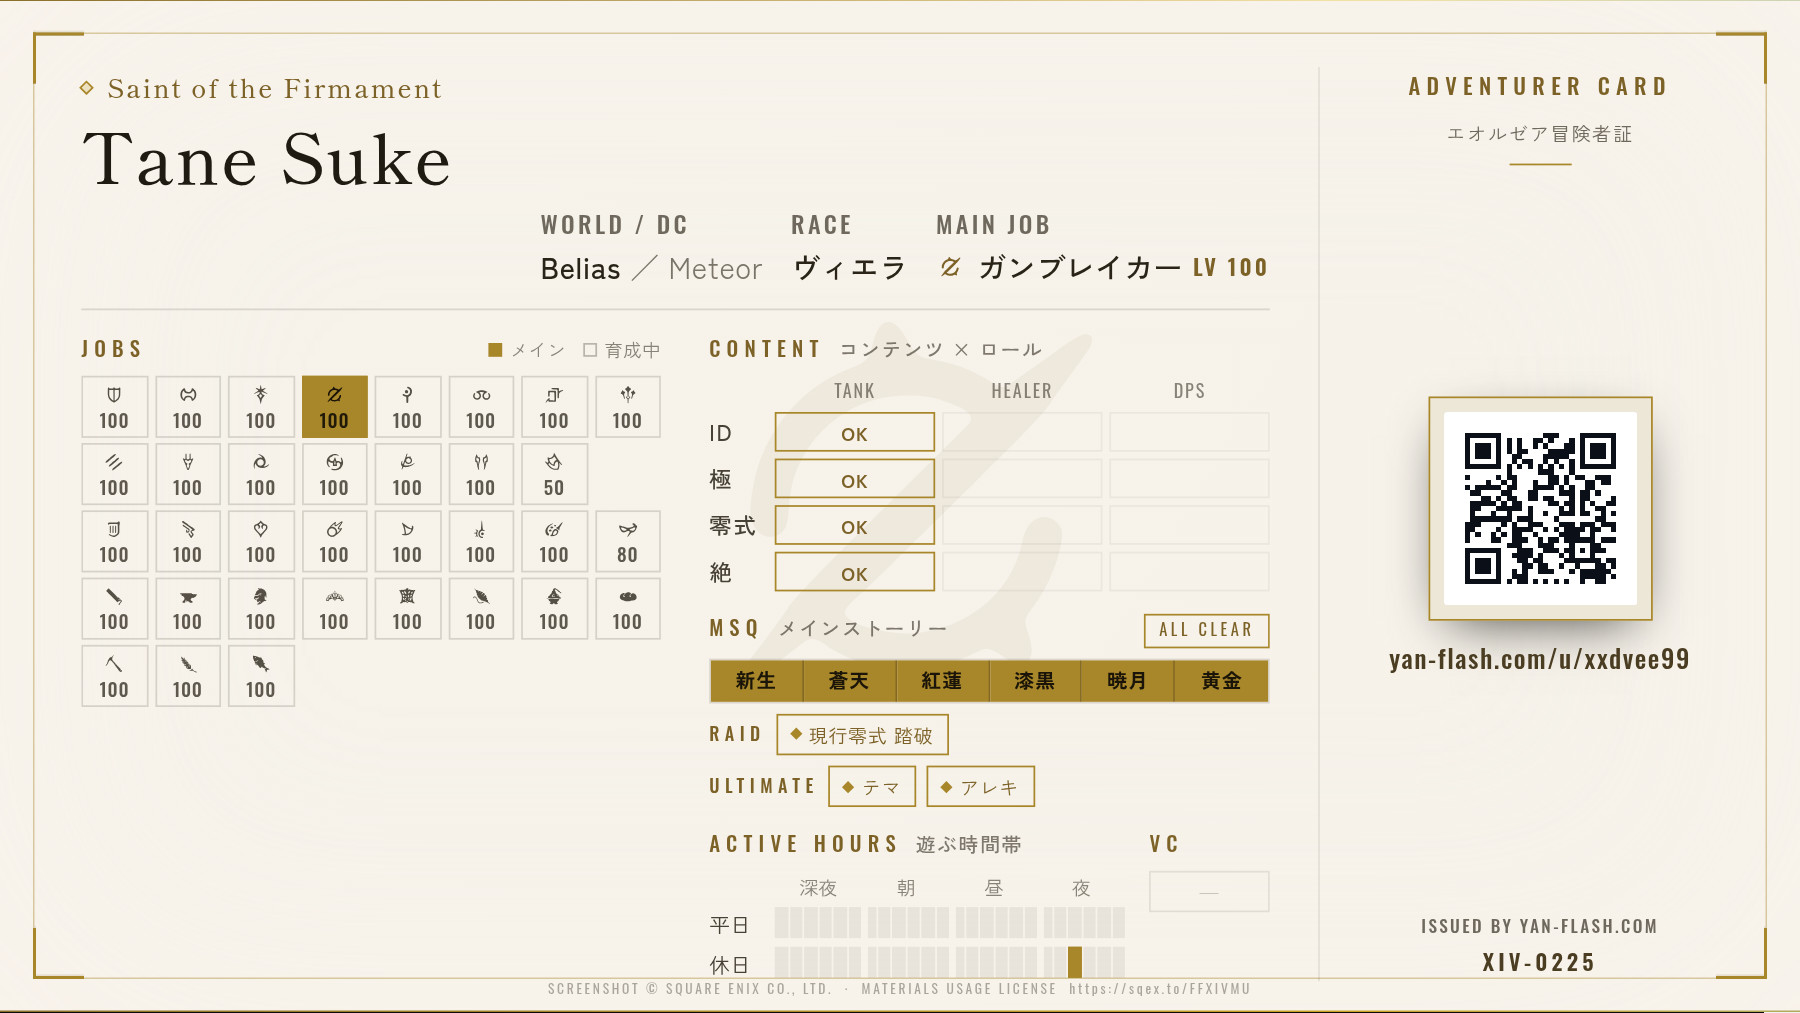Select the Armorer helmet job icon
This screenshot has width=1800, height=1013.
pyautogui.click(x=260, y=608)
